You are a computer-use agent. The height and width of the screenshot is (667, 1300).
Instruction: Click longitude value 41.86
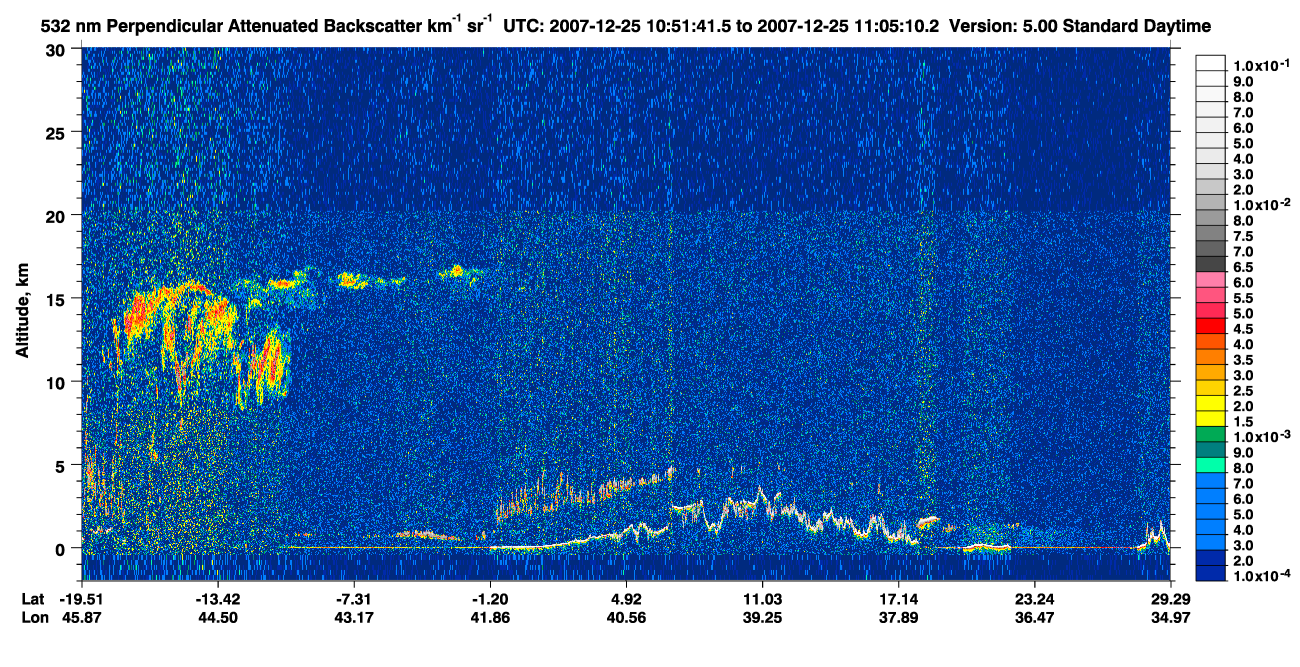pyautogui.click(x=490, y=617)
